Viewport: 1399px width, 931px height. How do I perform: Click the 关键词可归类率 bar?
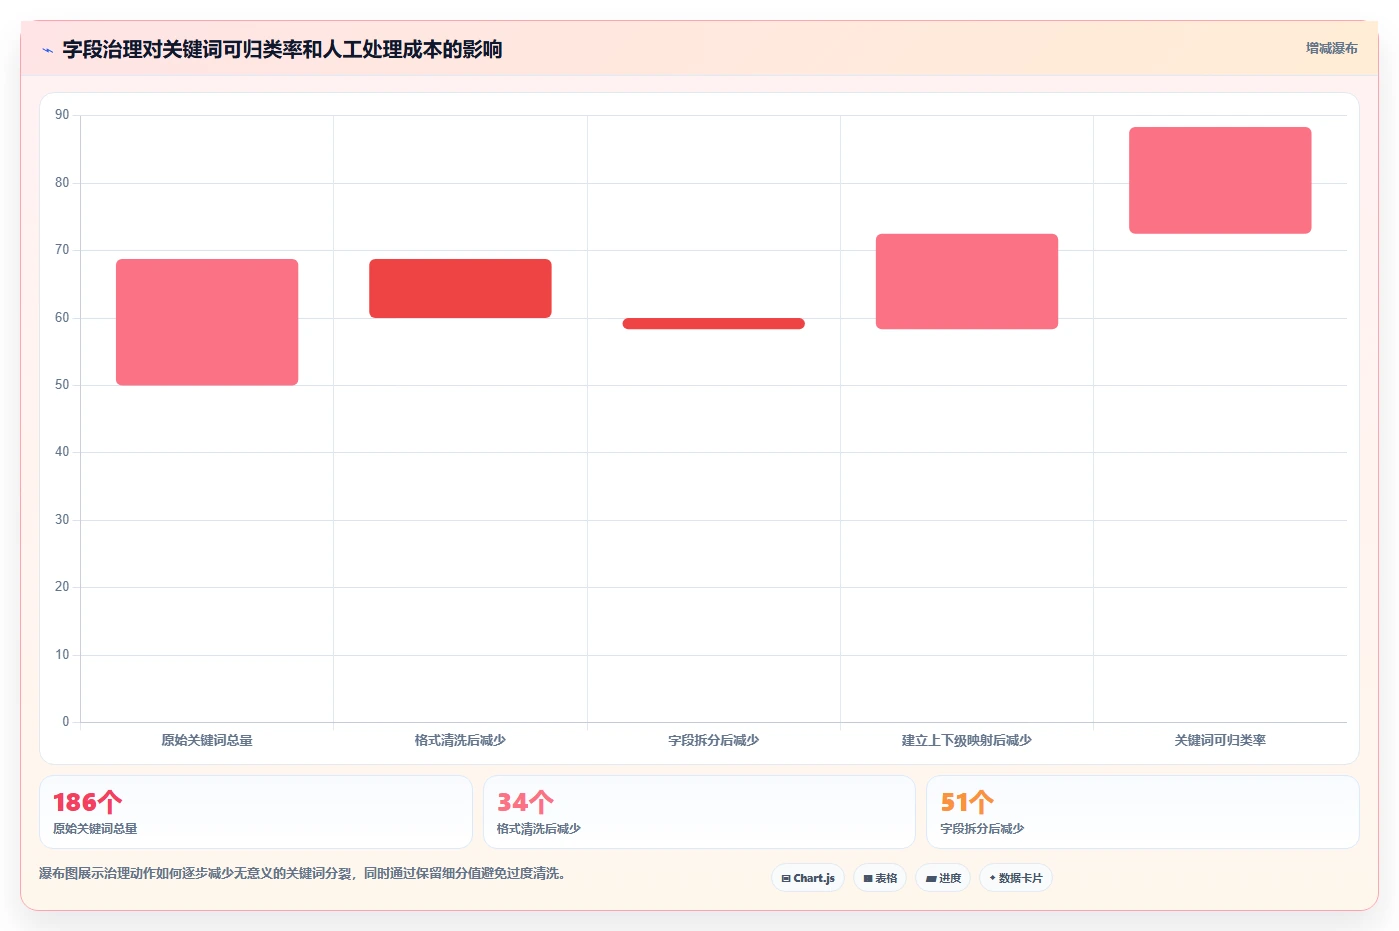pyautogui.click(x=1220, y=180)
